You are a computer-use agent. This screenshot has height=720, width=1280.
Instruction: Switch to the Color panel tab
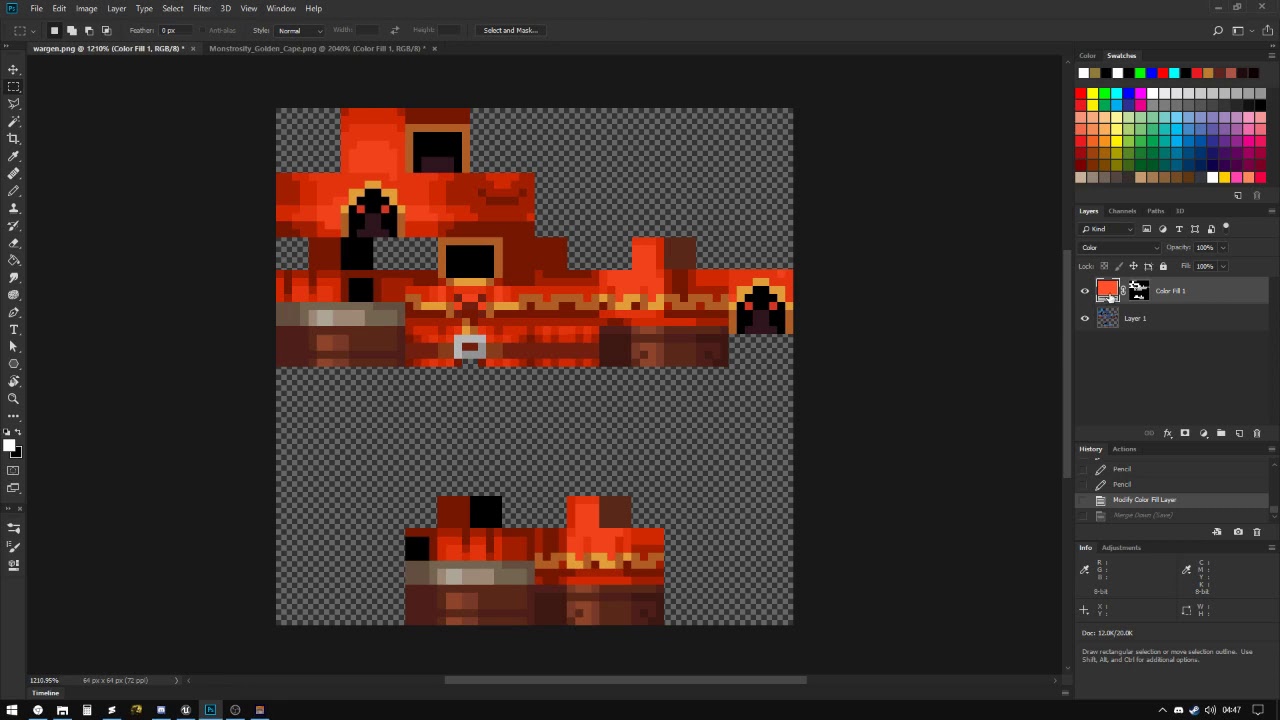[1087, 56]
